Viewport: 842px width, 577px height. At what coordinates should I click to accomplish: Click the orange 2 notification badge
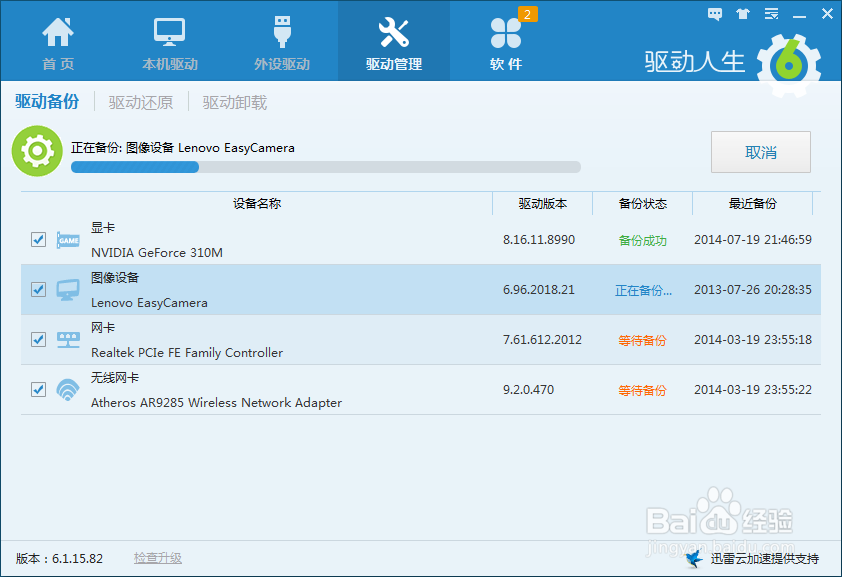pyautogui.click(x=527, y=14)
